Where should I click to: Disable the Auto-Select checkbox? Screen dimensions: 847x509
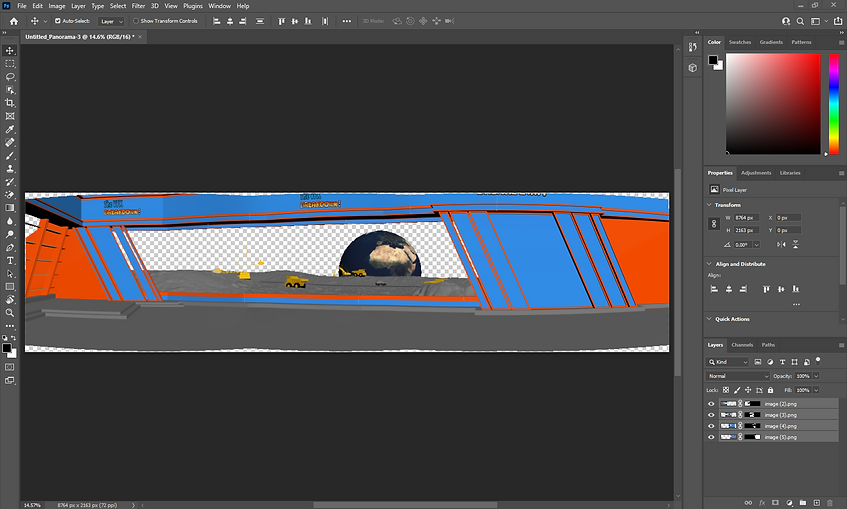click(58, 20)
